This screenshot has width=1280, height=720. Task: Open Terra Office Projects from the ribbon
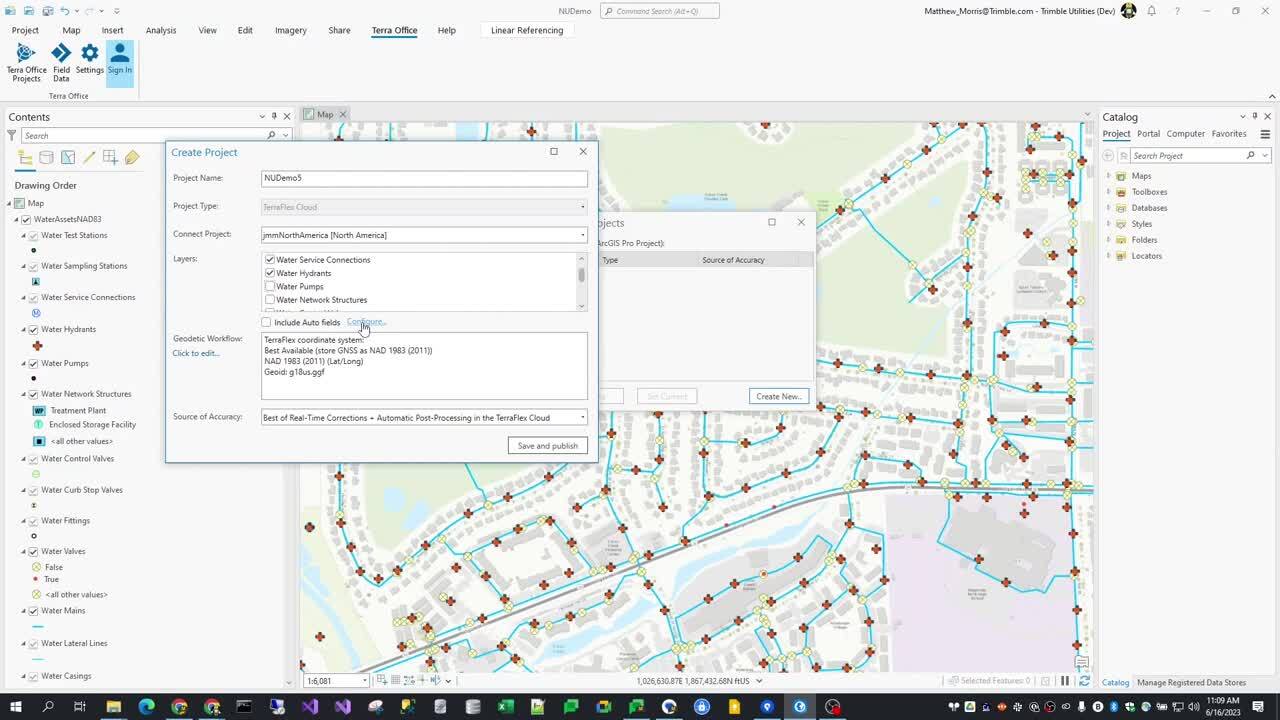click(26, 62)
